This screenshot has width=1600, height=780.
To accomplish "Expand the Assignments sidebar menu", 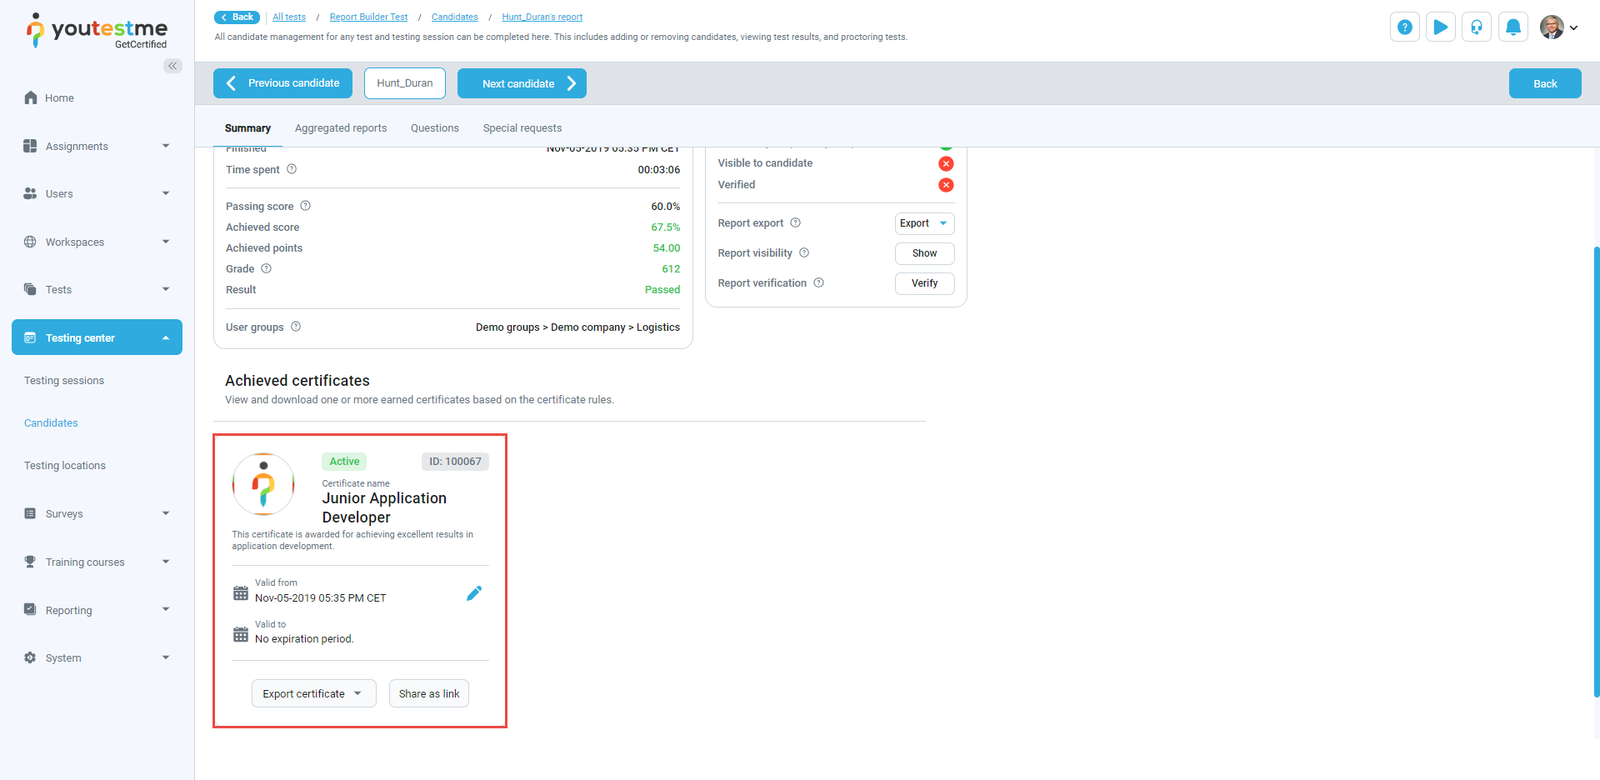I will 97,146.
